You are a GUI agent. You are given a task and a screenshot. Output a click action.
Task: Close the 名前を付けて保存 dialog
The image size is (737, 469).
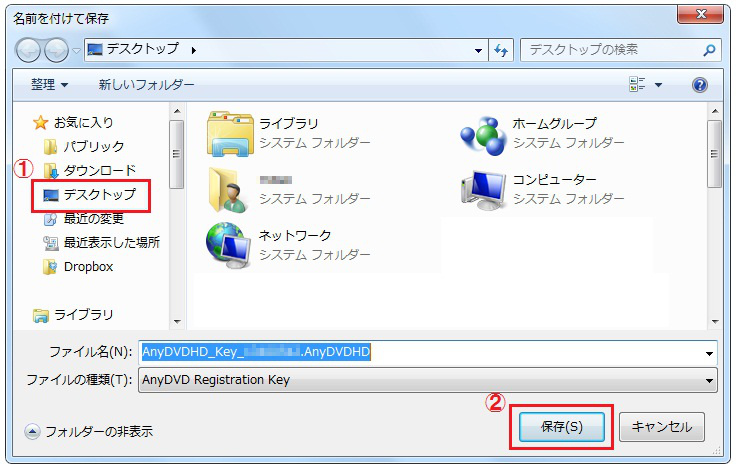coord(700,14)
